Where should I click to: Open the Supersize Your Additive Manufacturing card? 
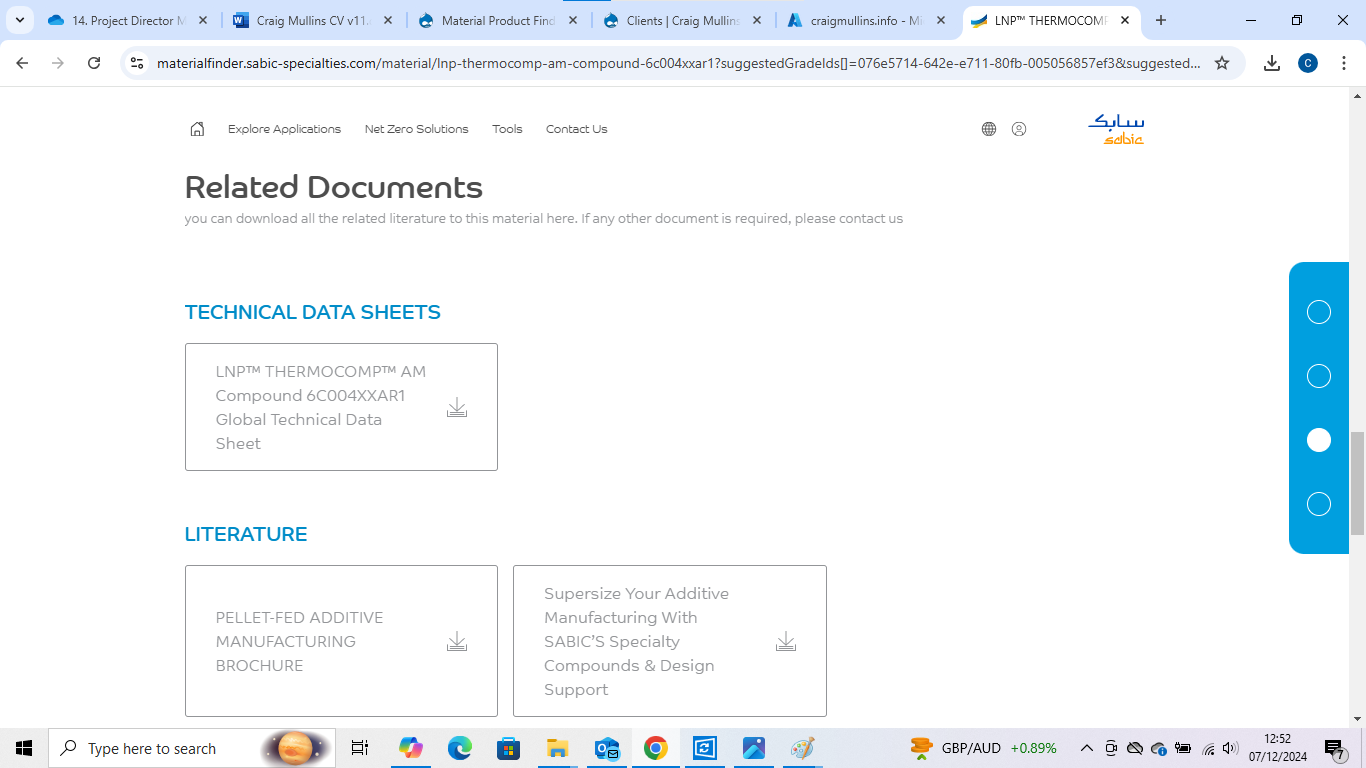pyautogui.click(x=670, y=641)
